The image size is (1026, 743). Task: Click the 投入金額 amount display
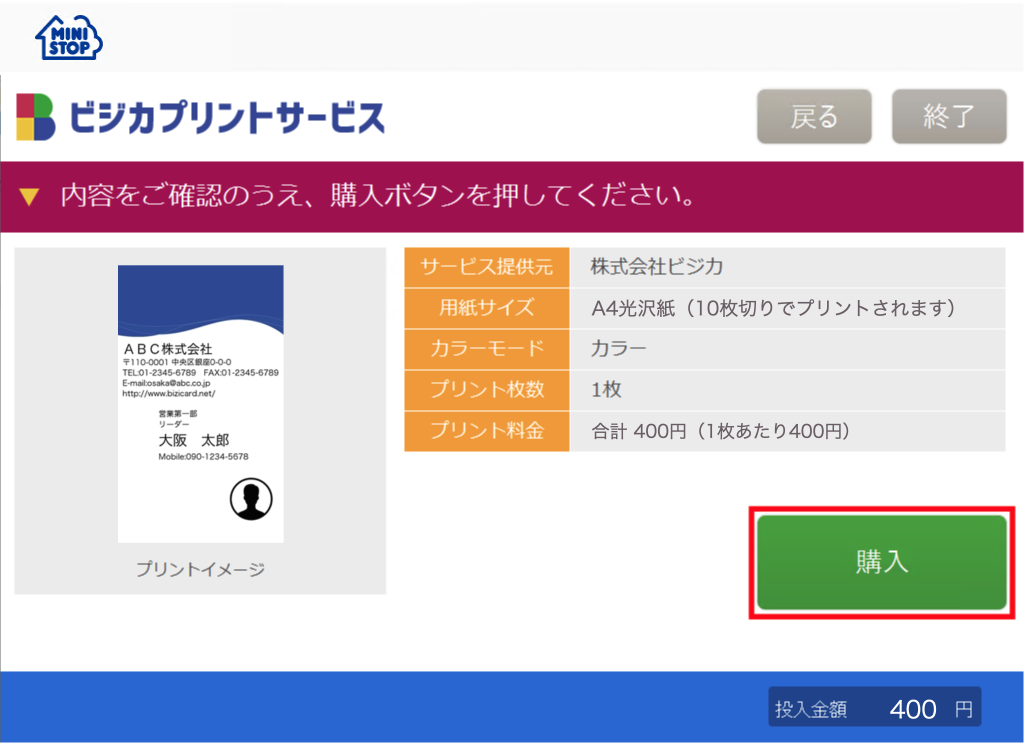click(874, 708)
